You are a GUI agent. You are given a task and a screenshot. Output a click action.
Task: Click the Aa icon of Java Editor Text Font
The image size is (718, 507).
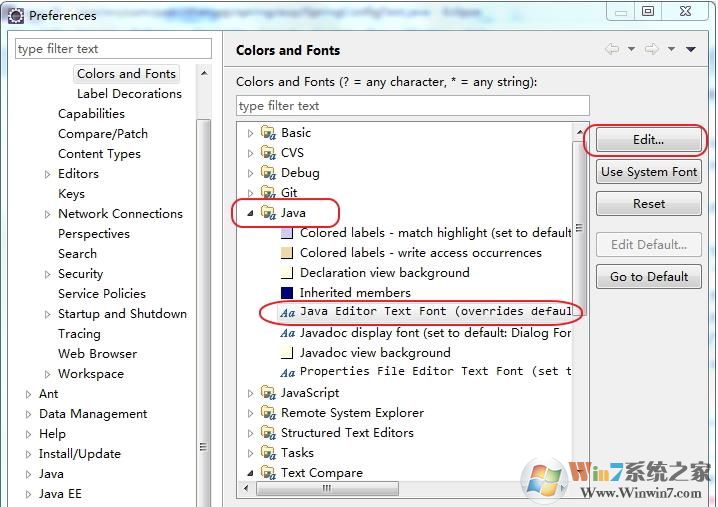[288, 313]
